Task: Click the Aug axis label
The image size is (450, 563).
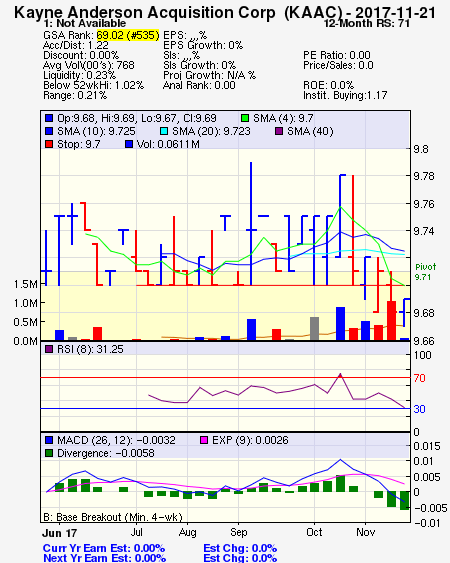Action: point(187,532)
